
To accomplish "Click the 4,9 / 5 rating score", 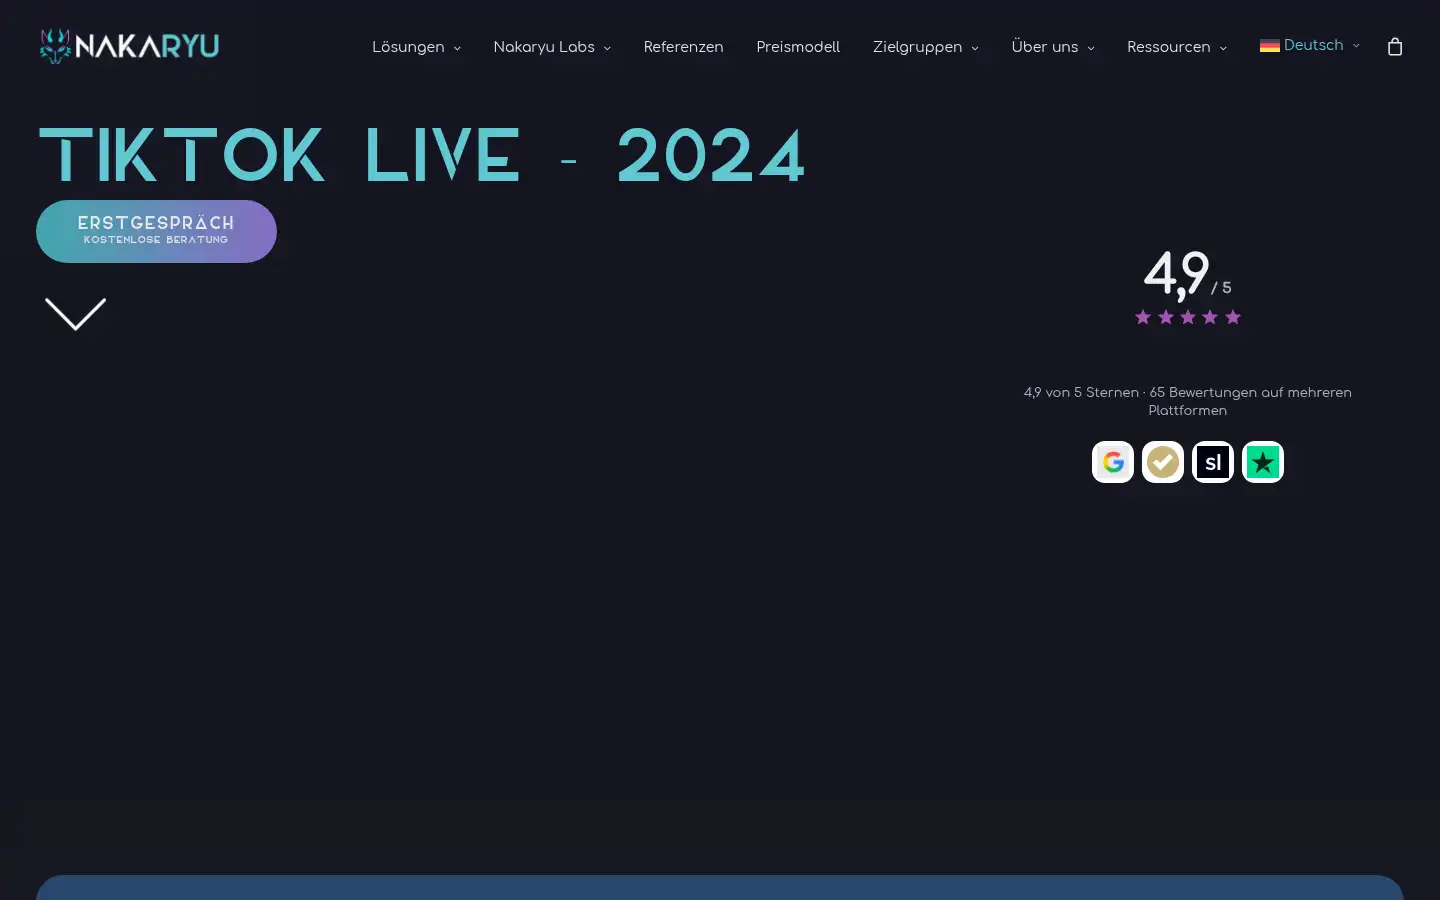I will point(1187,274).
